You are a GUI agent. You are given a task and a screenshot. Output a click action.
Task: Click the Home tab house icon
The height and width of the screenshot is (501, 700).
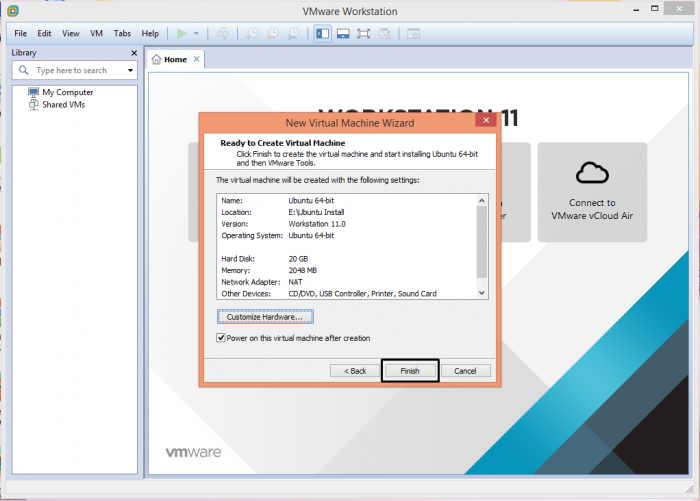coord(156,59)
